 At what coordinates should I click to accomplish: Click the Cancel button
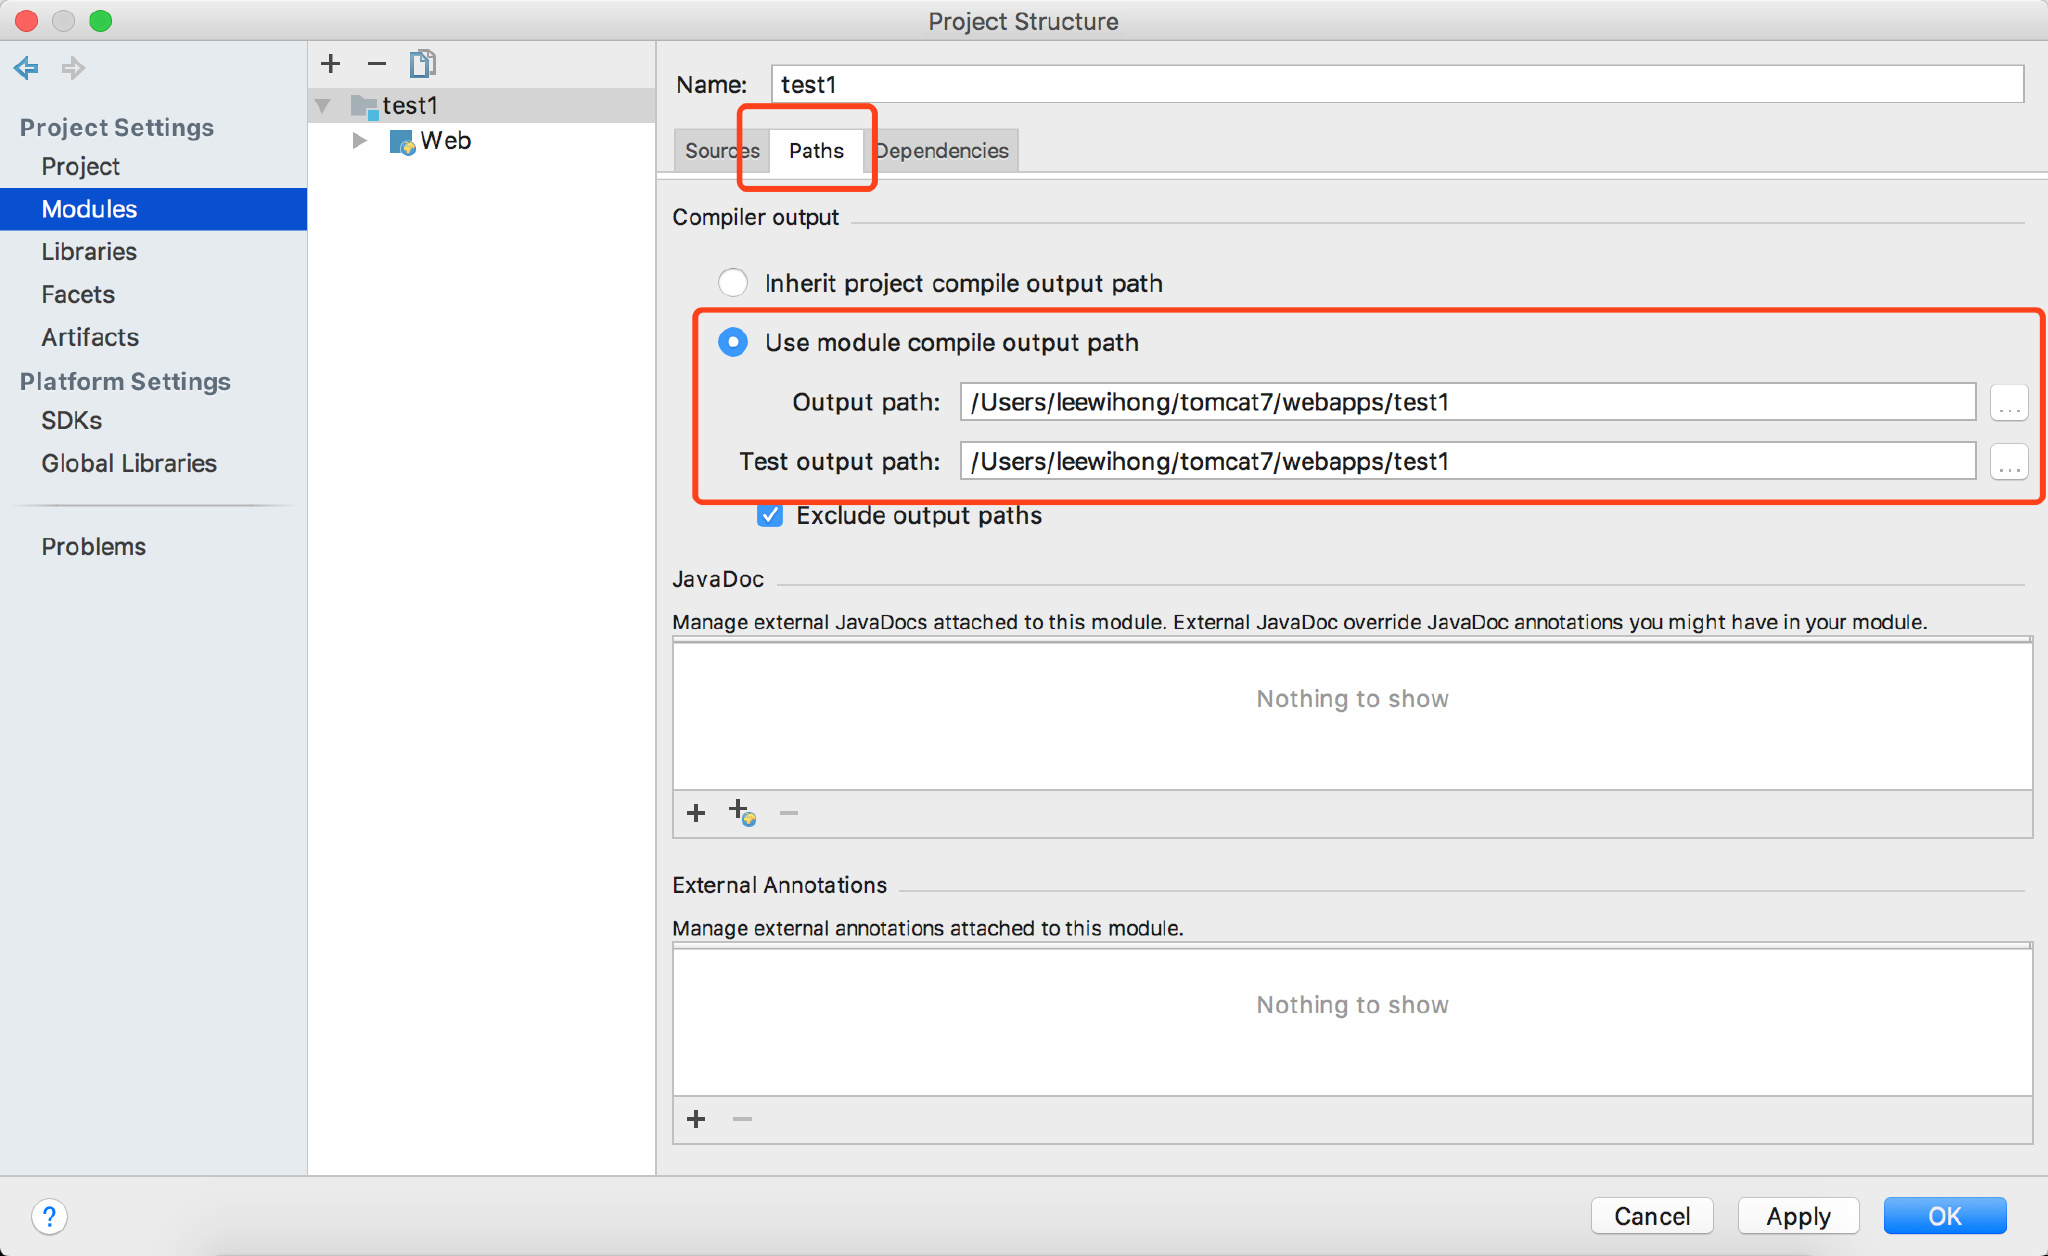pos(1652,1216)
